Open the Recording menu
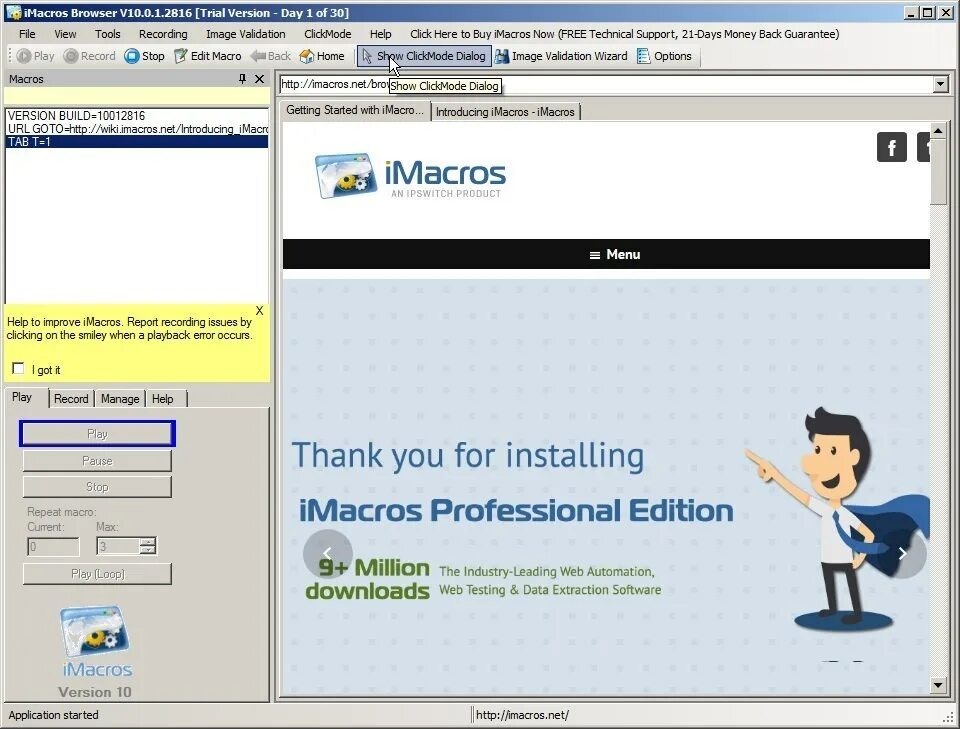 coord(163,34)
